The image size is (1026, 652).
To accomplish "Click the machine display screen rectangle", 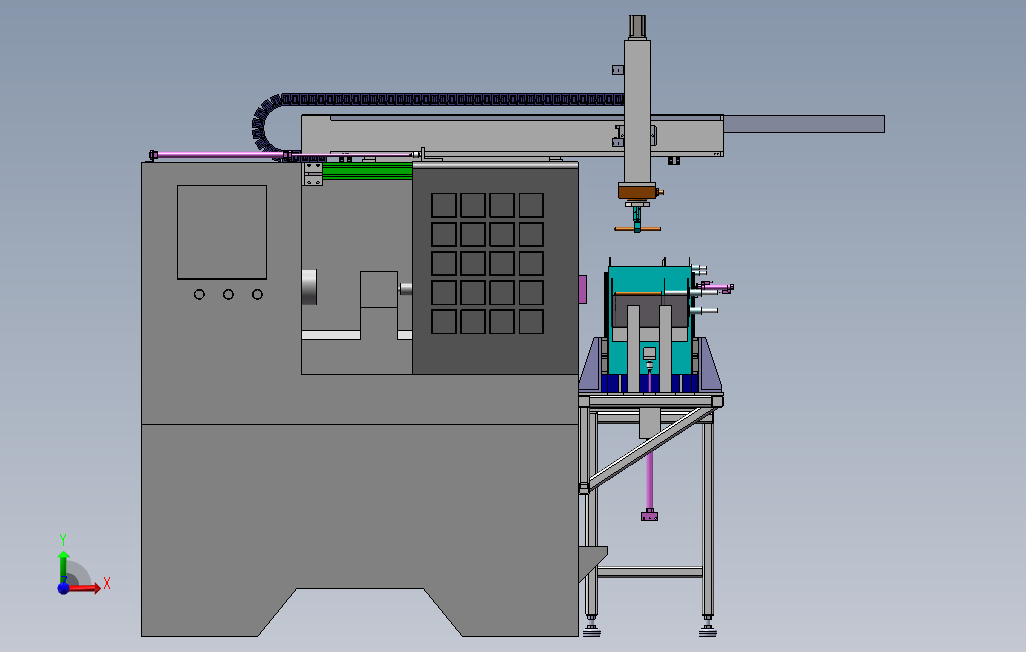I will pyautogui.click(x=220, y=230).
